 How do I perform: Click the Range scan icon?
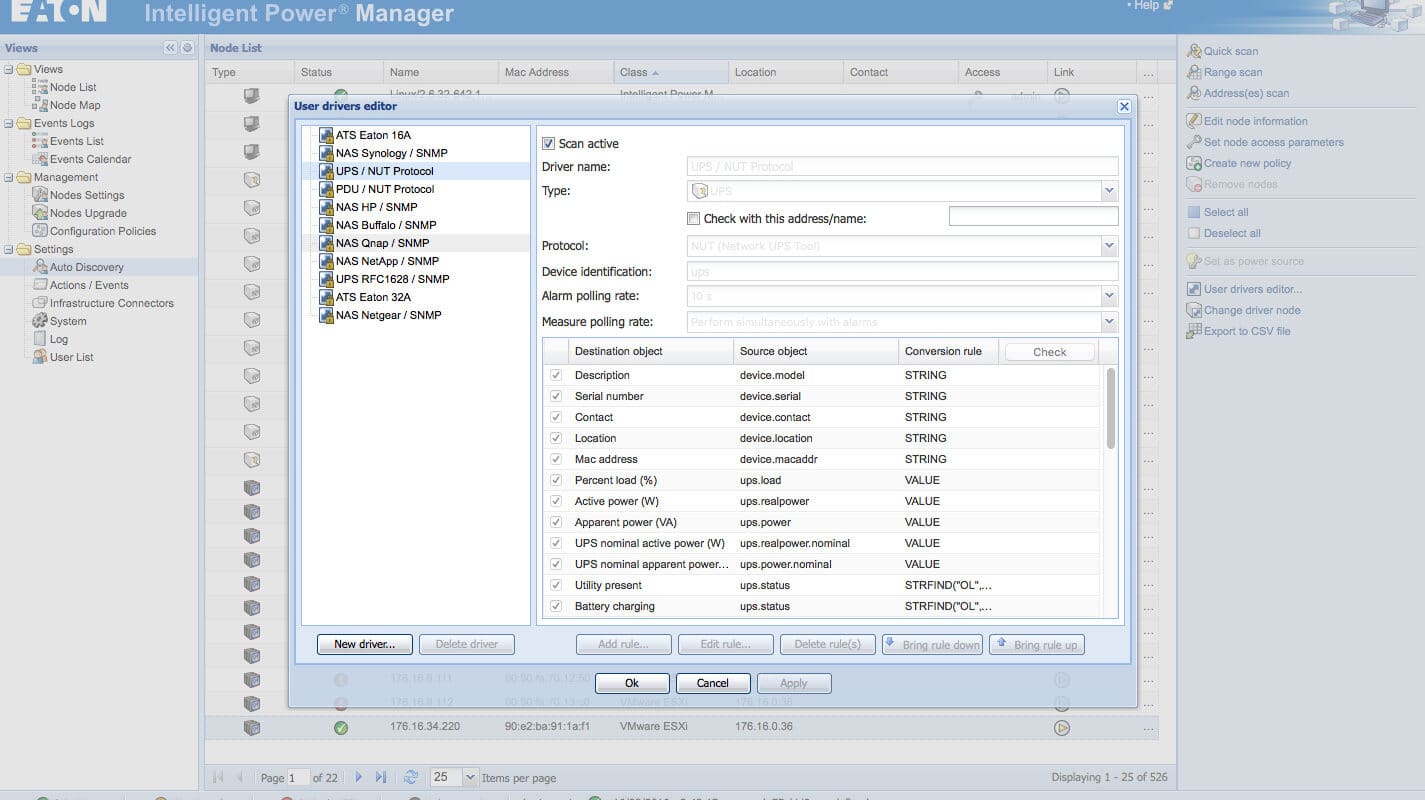click(1194, 72)
